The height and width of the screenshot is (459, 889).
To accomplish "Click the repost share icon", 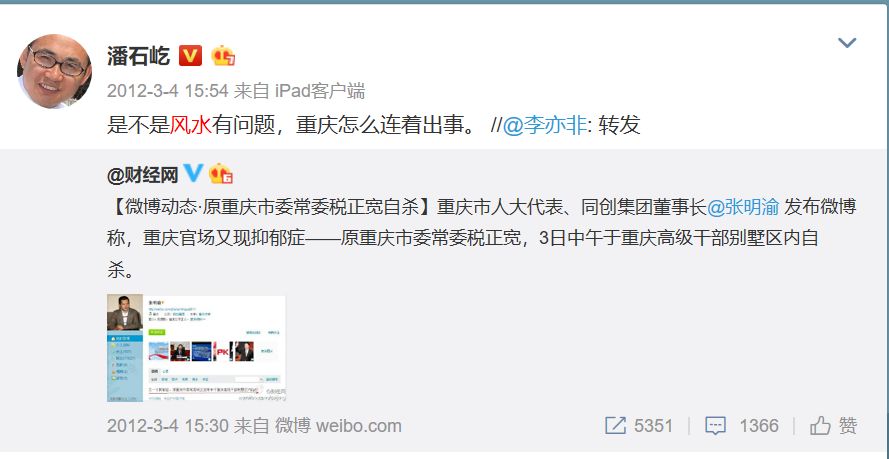I will 615,426.
